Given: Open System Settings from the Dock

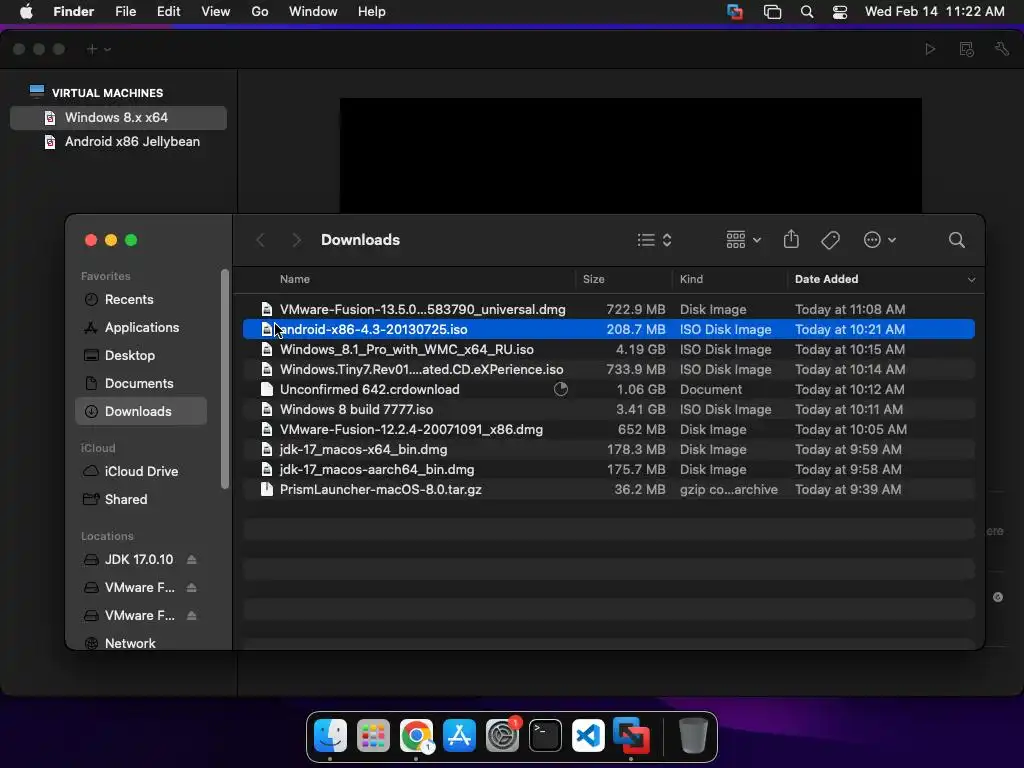Looking at the screenshot, I should [502, 736].
